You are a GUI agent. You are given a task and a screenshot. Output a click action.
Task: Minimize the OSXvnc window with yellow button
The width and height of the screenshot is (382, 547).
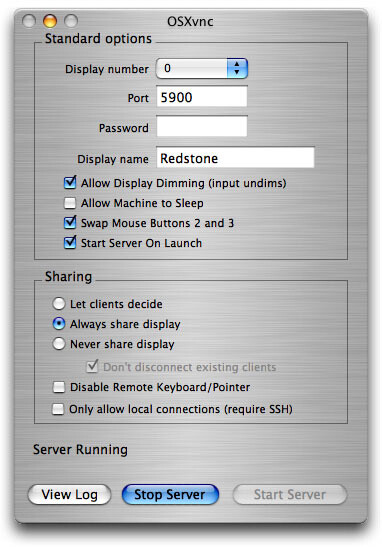50,21
